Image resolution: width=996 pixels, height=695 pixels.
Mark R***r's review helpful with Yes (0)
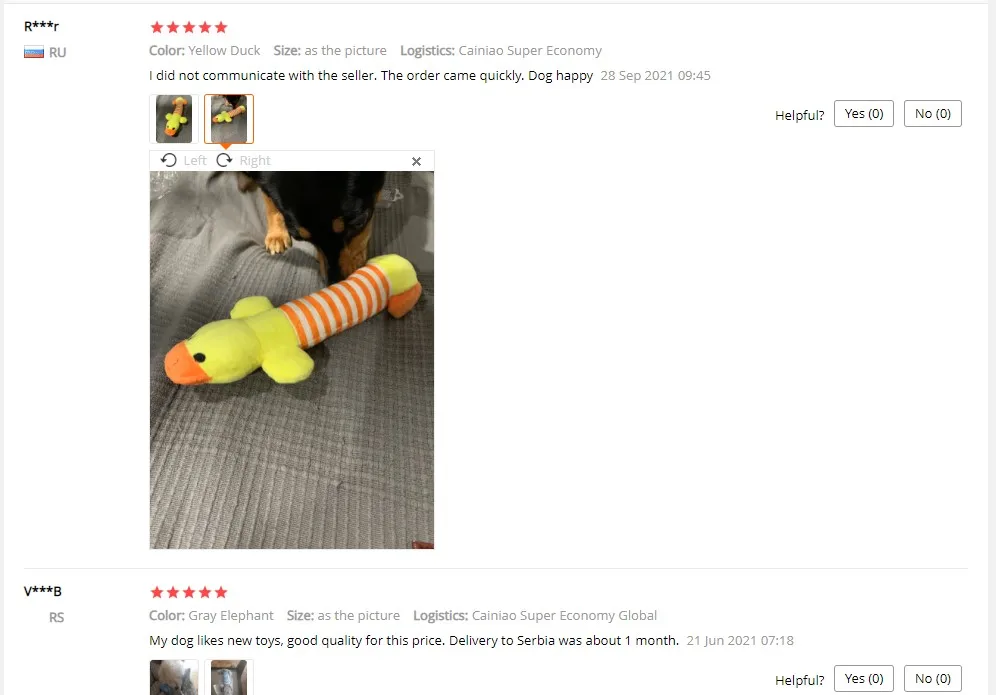tap(863, 114)
